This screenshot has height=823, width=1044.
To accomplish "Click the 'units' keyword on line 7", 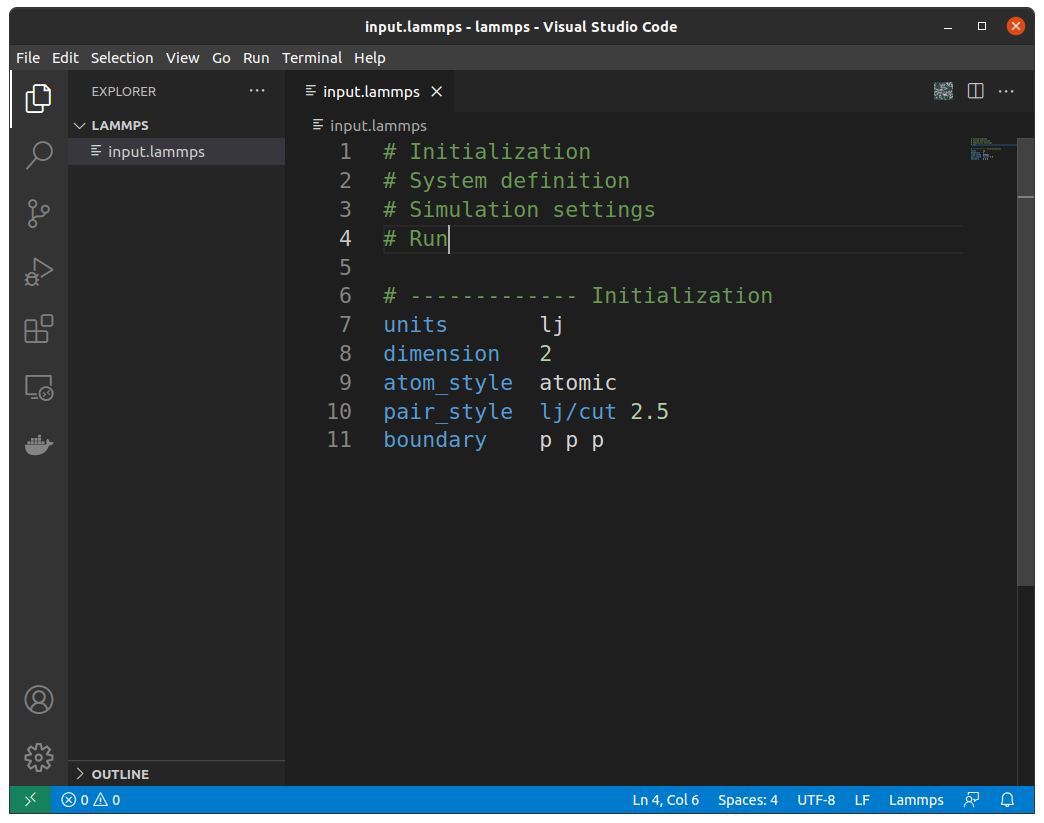I will (x=415, y=325).
